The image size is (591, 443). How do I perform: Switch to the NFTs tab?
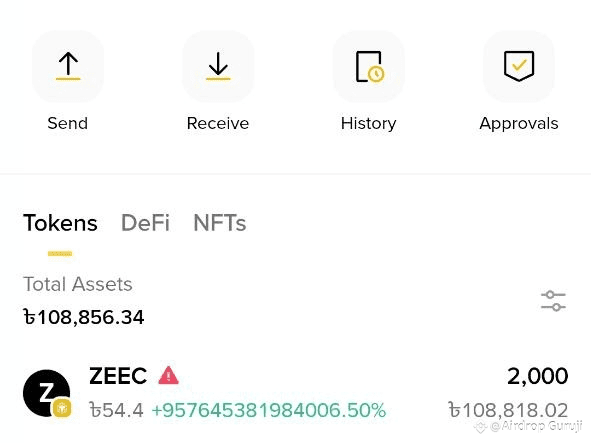click(x=220, y=222)
